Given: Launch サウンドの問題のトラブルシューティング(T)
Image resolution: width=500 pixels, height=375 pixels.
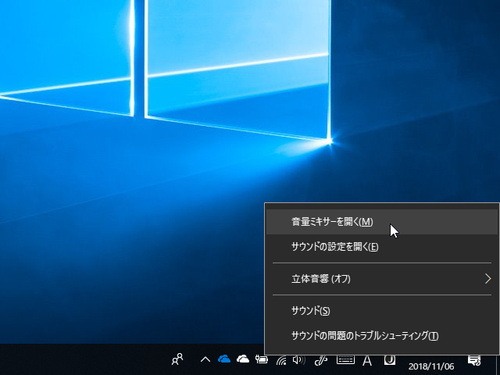Looking at the screenshot, I should (382, 336).
